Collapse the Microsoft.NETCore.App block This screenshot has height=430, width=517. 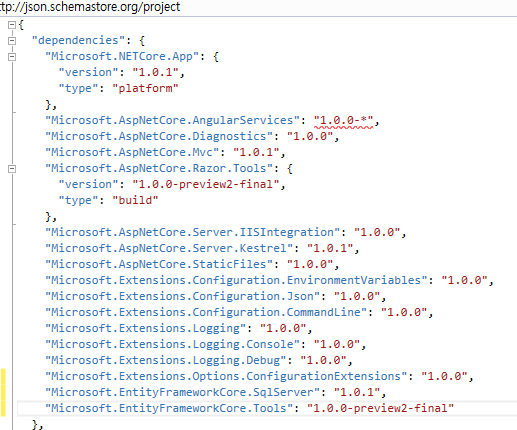[x=12, y=57]
